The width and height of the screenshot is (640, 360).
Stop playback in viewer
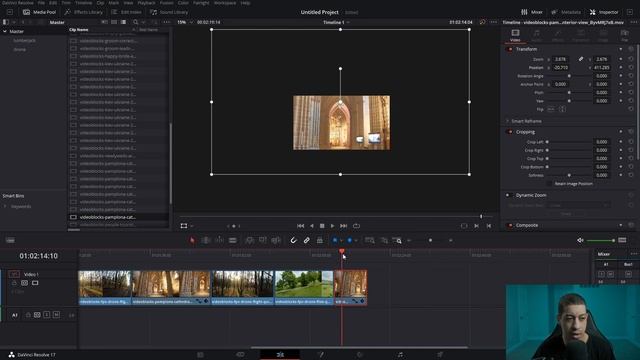coord(322,226)
